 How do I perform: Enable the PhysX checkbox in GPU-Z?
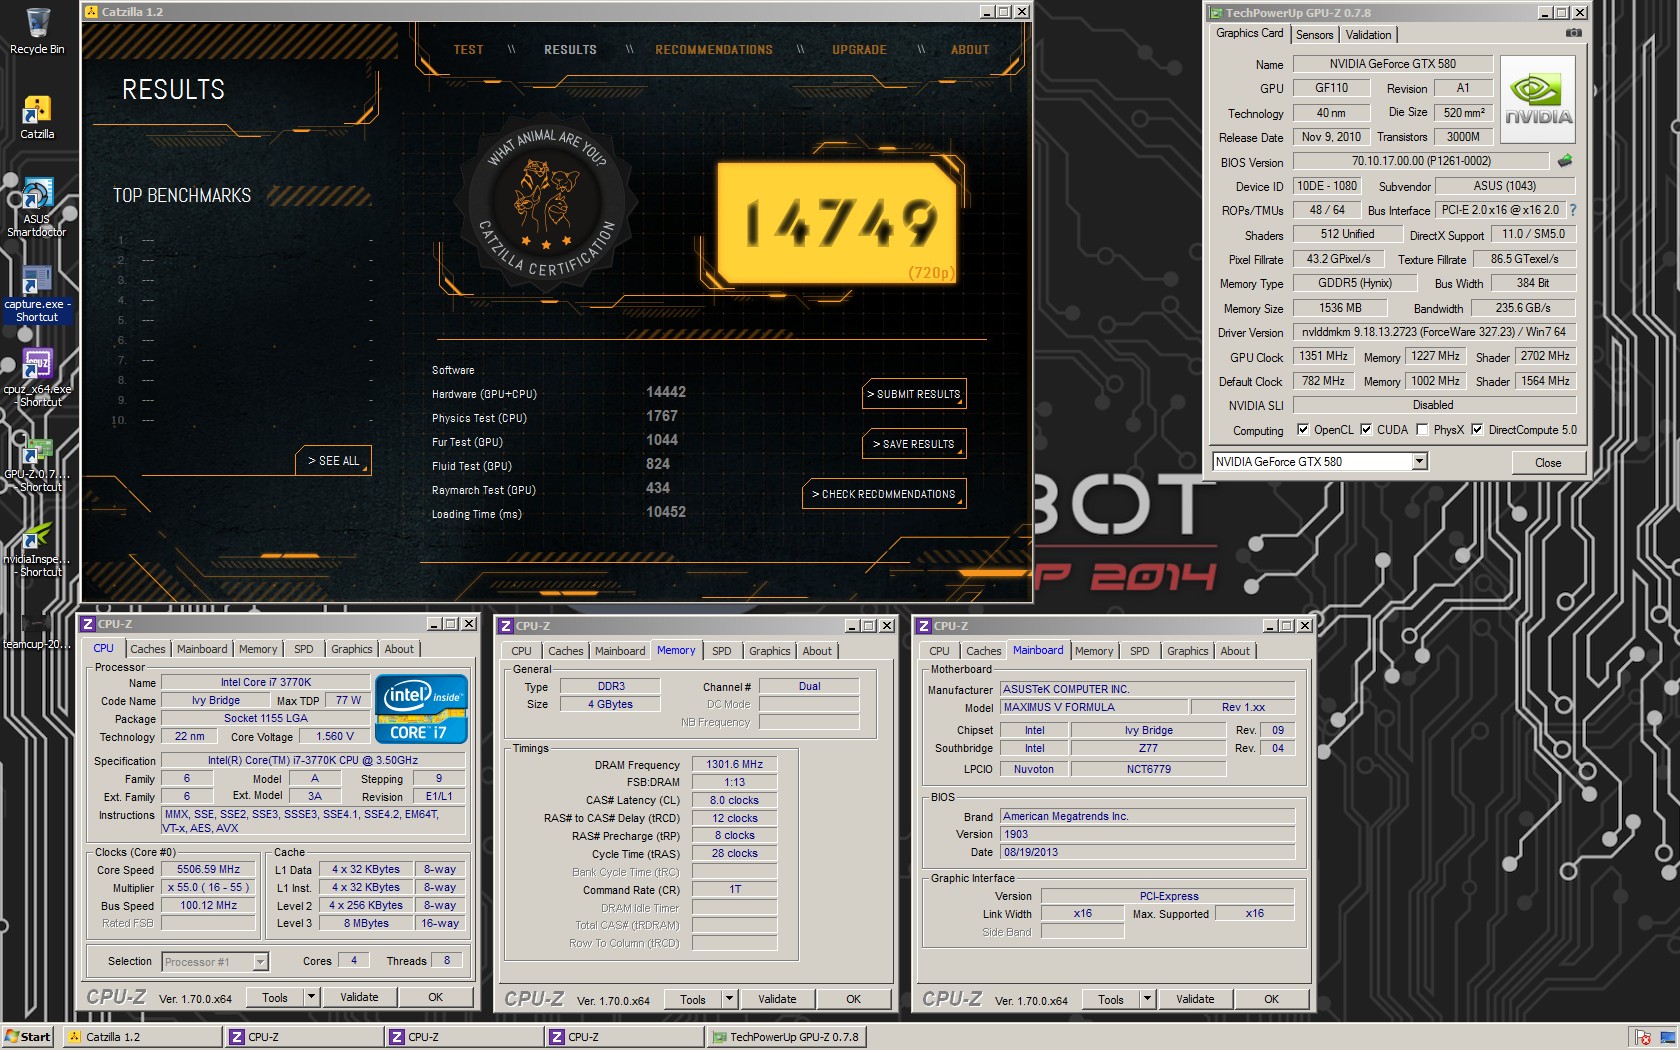point(1422,430)
